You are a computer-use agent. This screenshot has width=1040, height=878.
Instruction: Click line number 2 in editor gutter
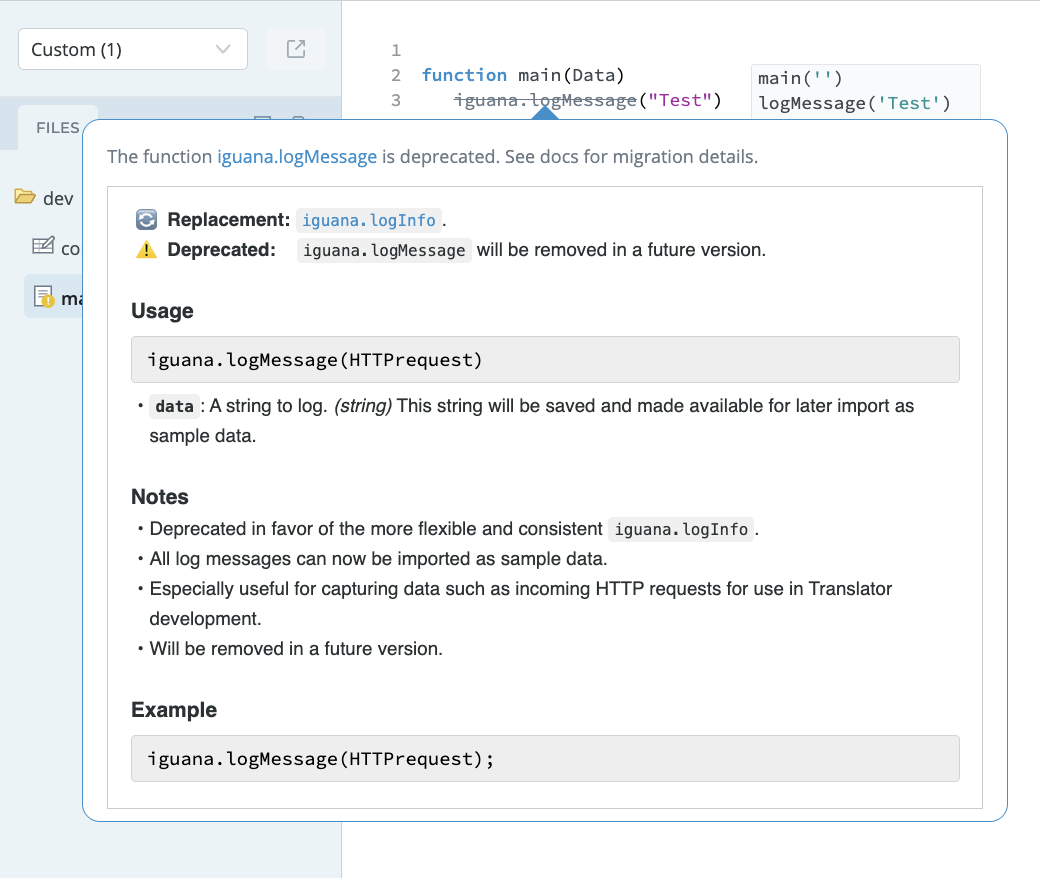coord(396,75)
